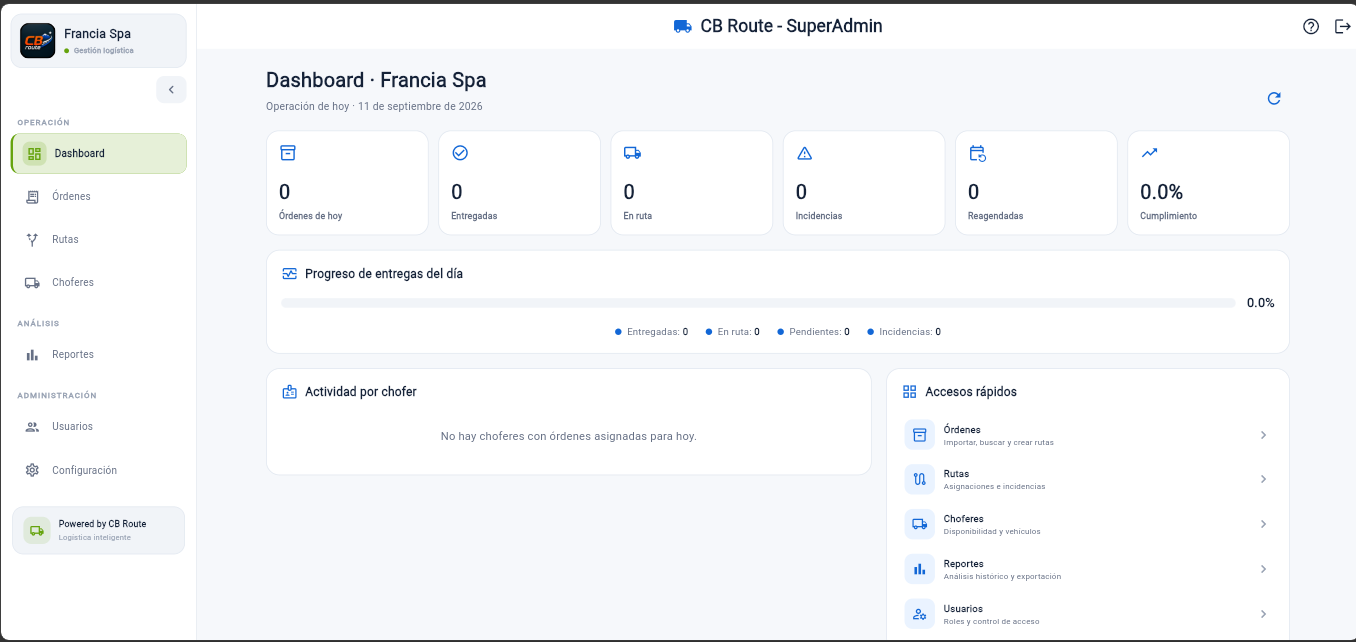Click the Rutas fork icon in sidebar

32,240
